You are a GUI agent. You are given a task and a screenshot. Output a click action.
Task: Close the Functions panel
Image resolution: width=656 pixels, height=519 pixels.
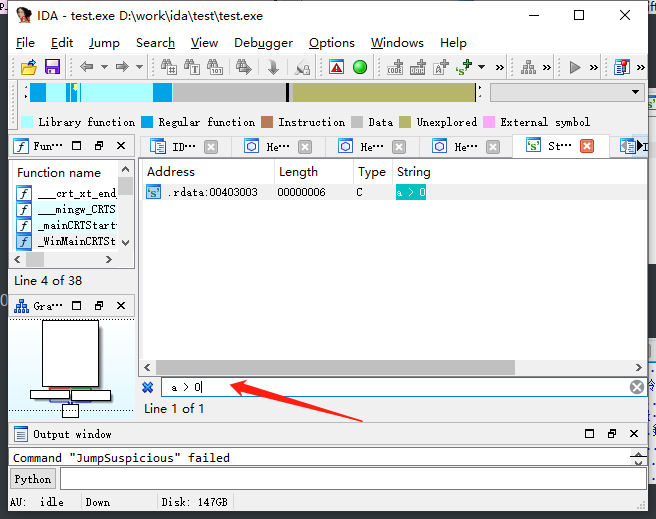tap(121, 146)
